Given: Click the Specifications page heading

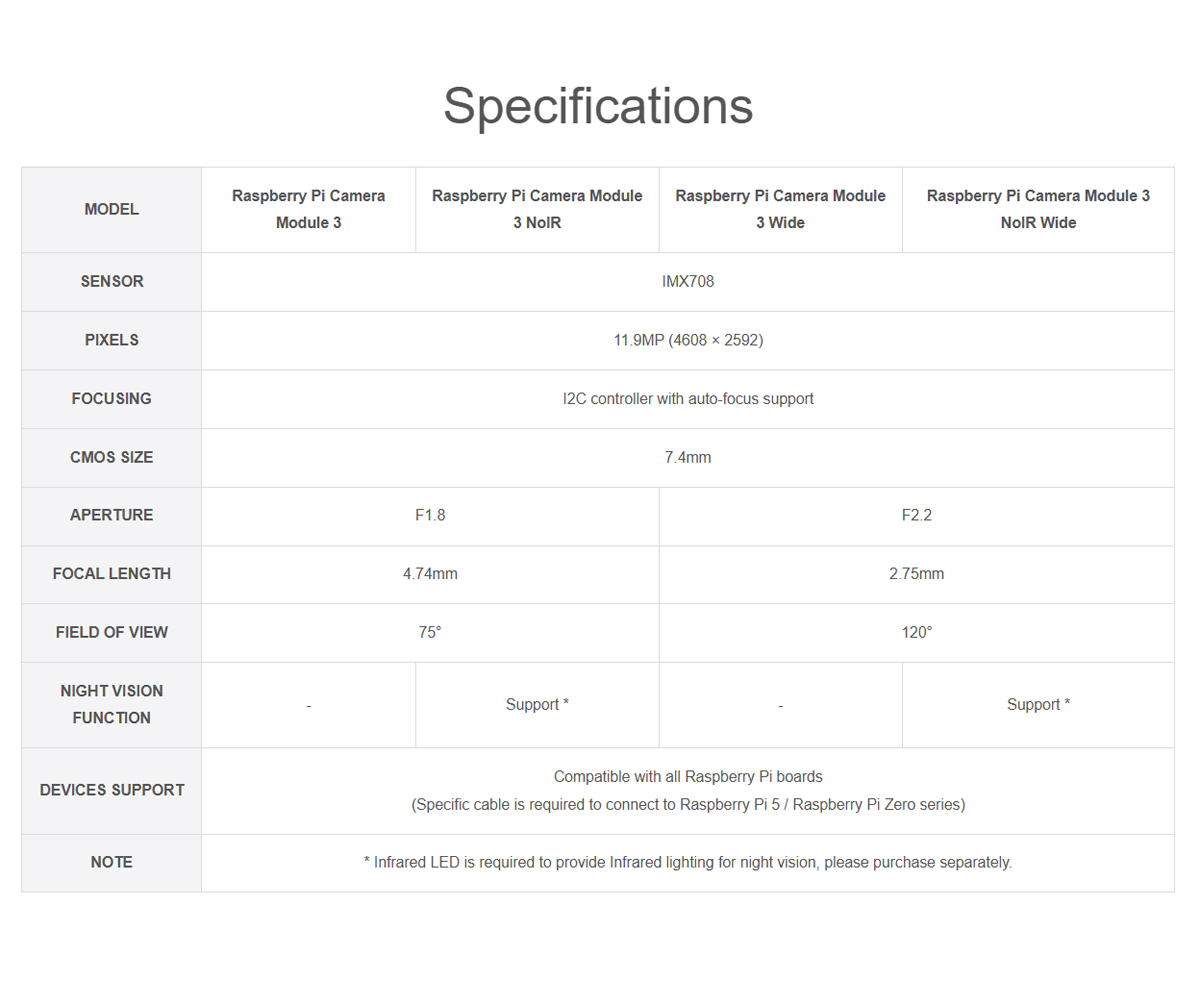Looking at the screenshot, I should click(x=598, y=106).
